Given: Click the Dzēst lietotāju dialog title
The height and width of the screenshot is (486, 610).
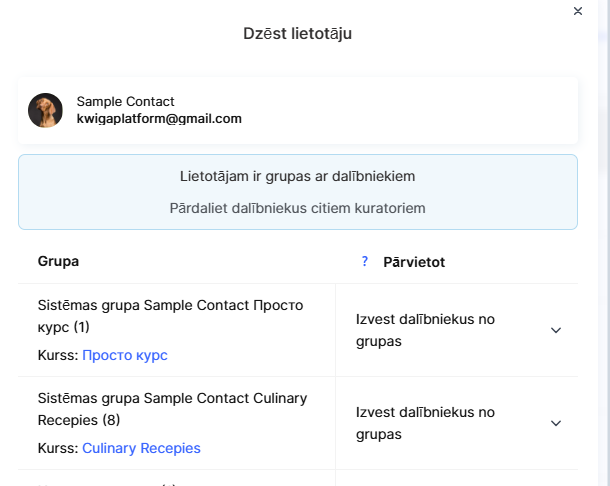Looking at the screenshot, I should point(297,34).
